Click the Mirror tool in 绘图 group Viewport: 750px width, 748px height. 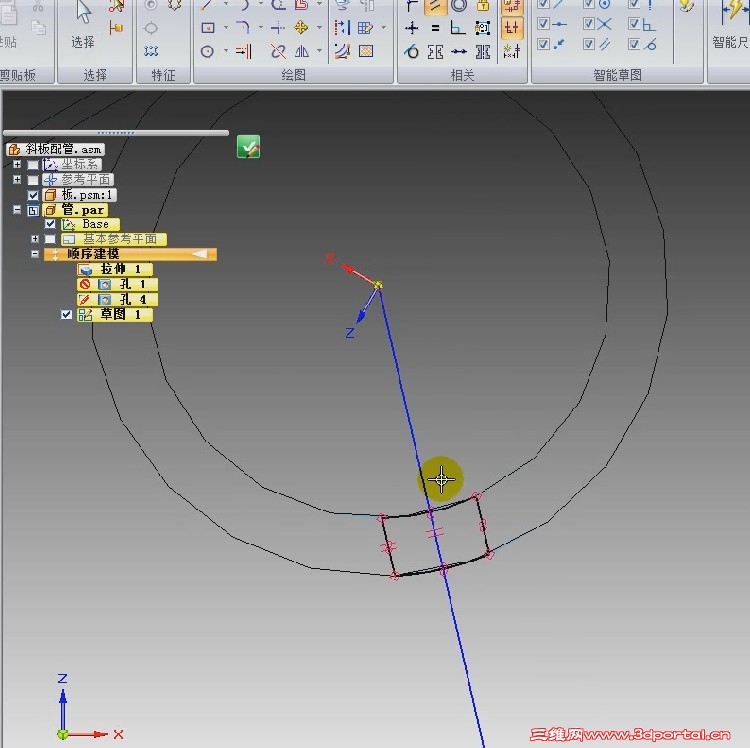click(302, 51)
